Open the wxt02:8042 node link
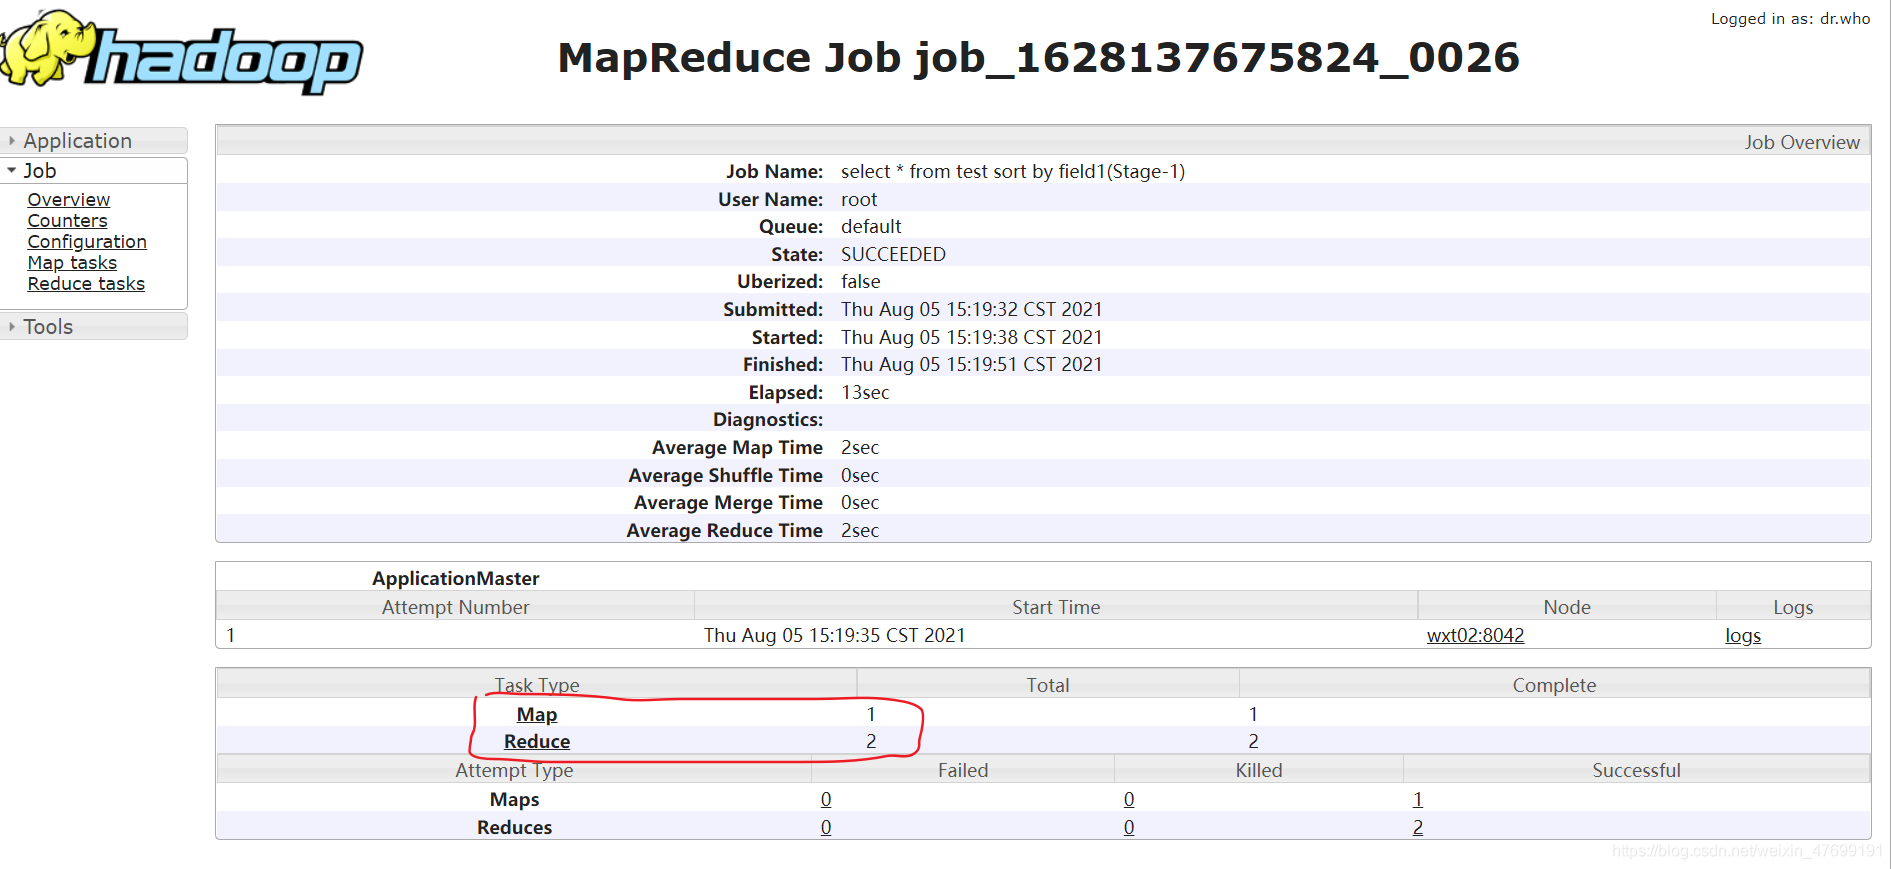 pyautogui.click(x=1475, y=636)
